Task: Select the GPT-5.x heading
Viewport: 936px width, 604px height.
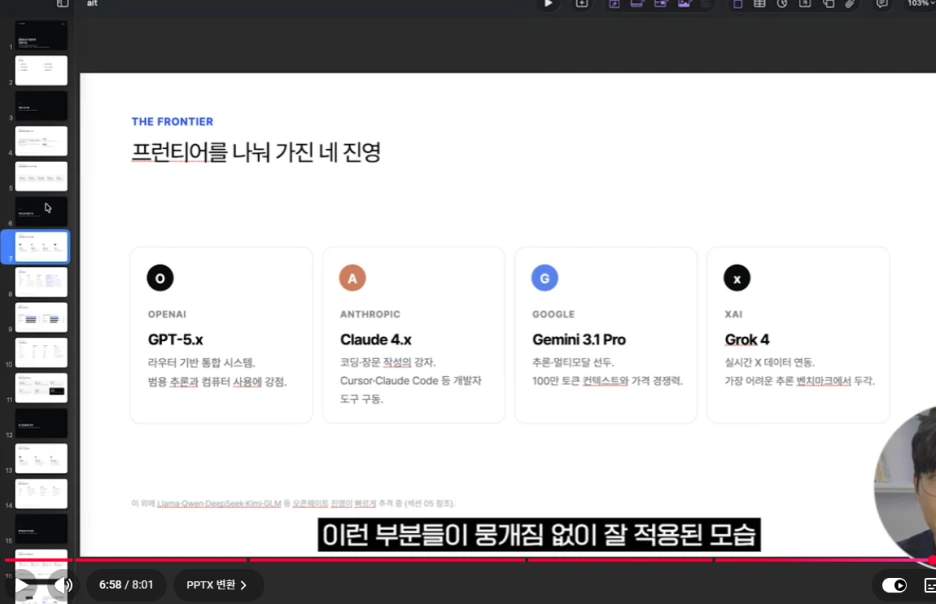Action: pos(176,340)
